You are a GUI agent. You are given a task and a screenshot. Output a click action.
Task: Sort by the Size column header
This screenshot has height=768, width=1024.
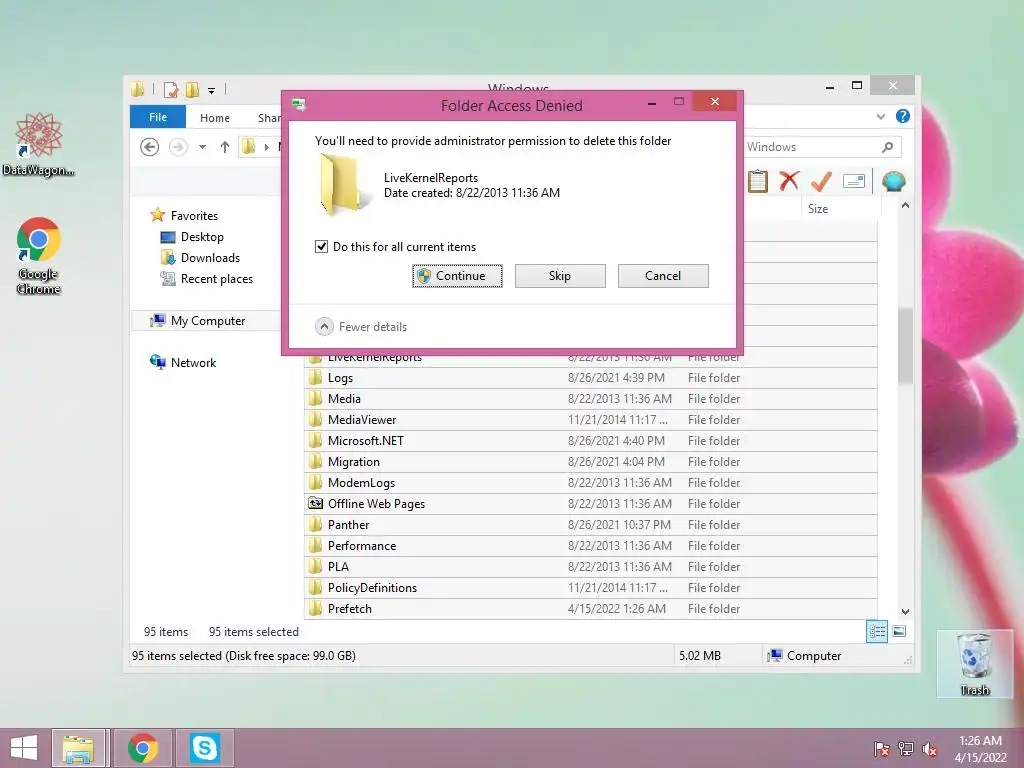[818, 209]
